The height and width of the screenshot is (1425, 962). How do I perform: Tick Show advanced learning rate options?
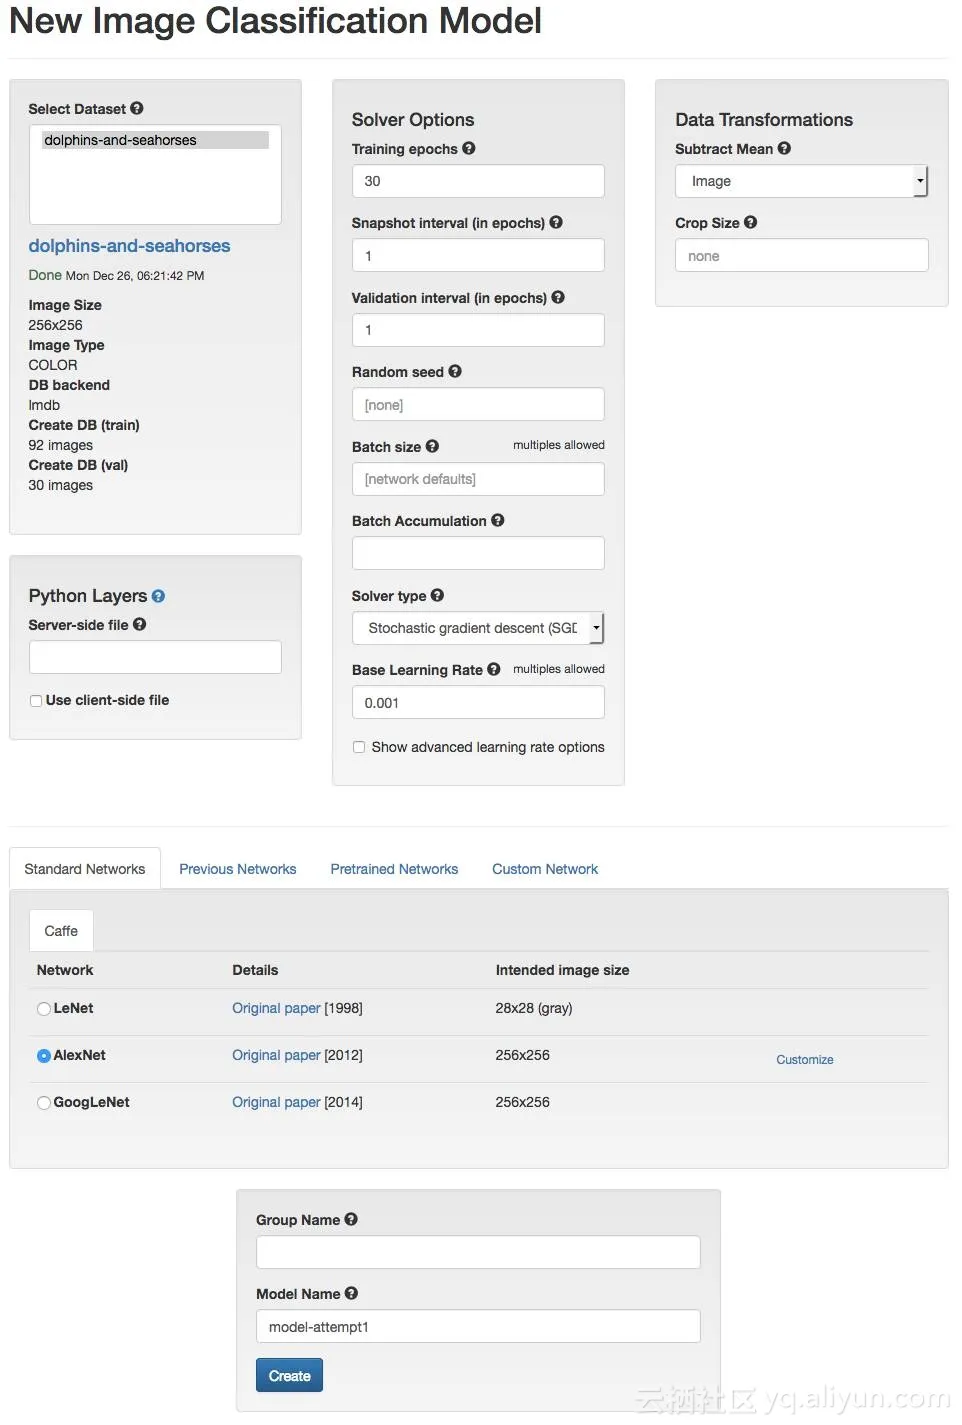(359, 747)
